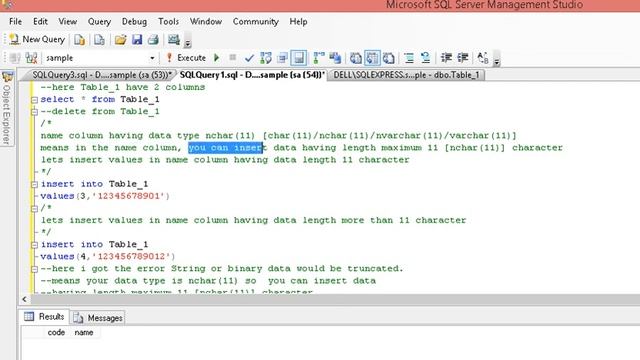Image resolution: width=640 pixels, height=360 pixels.
Task: Click the Messages tab
Action: (x=98, y=318)
